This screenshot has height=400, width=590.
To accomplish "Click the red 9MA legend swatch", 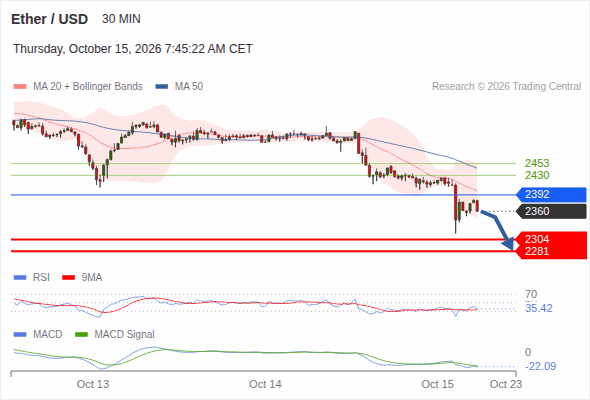I will 68,278.
